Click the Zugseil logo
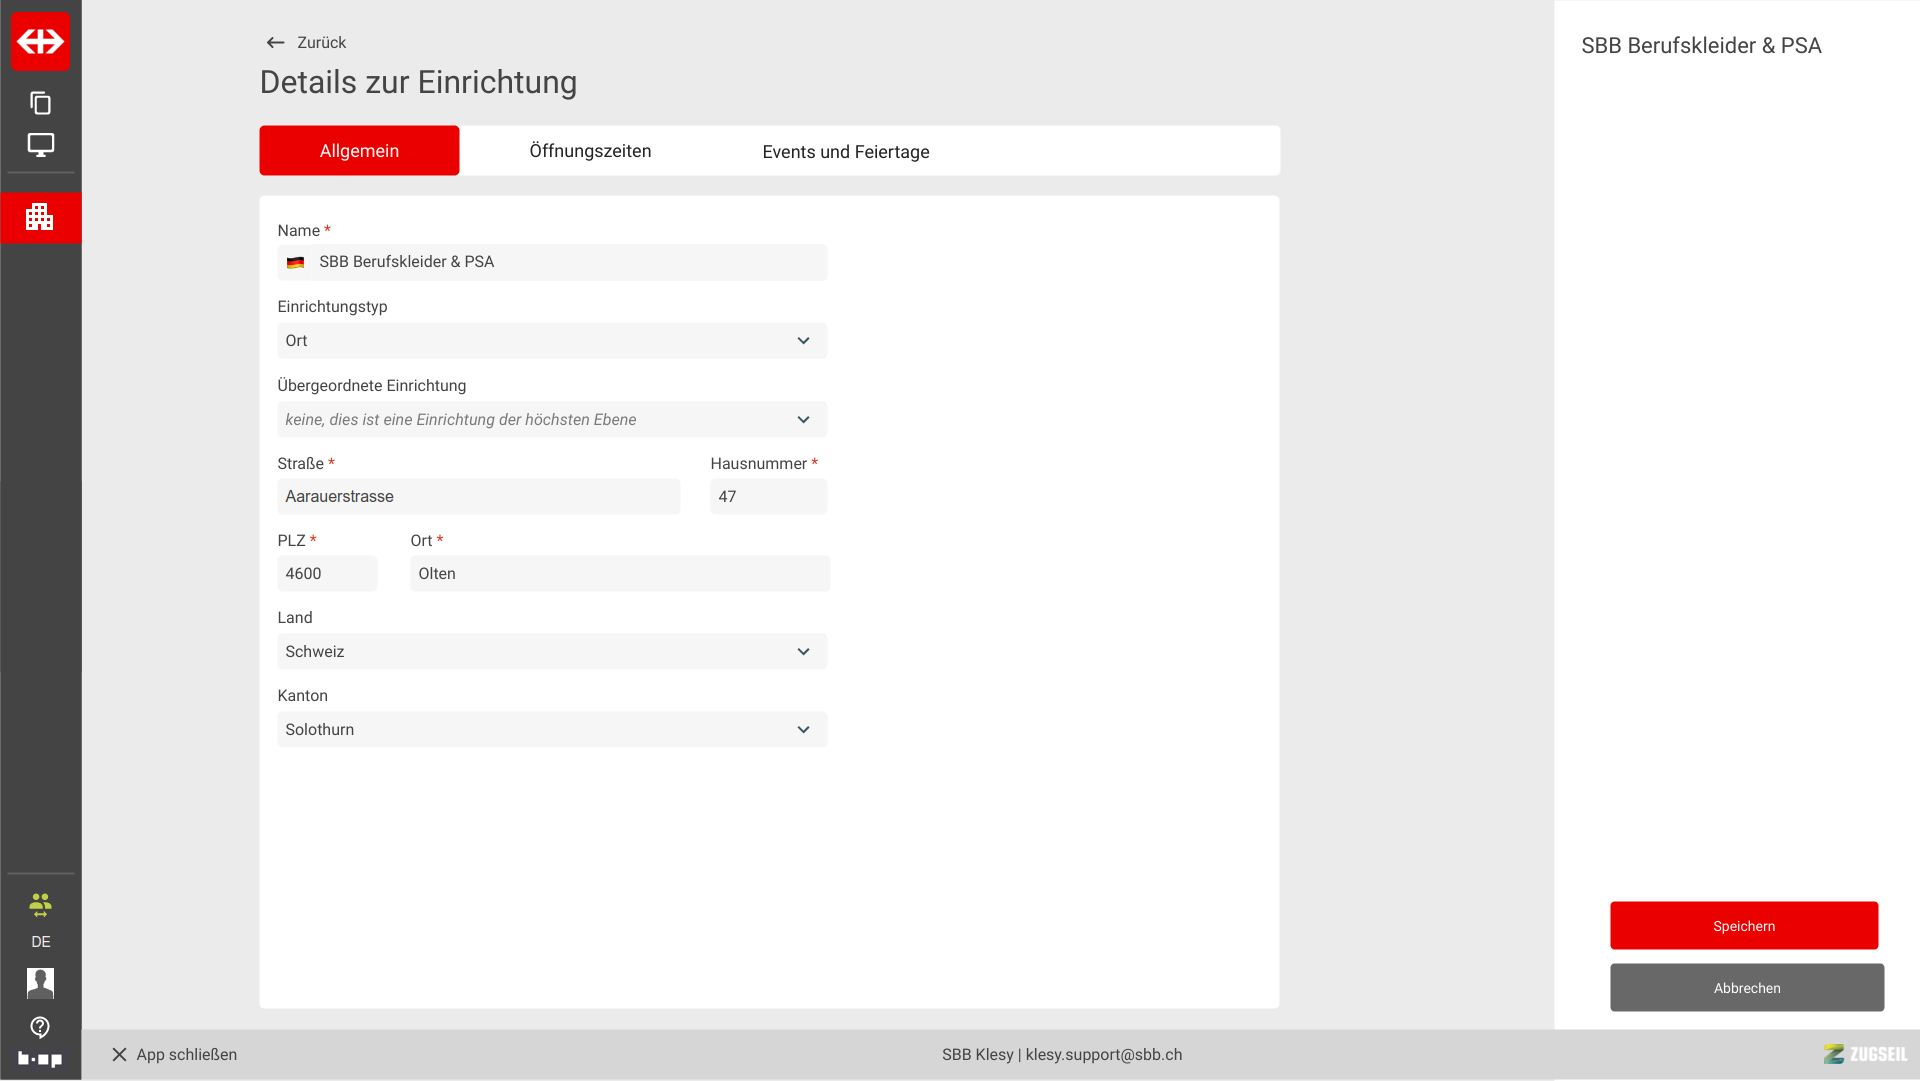The image size is (1920, 1081). click(1865, 1054)
